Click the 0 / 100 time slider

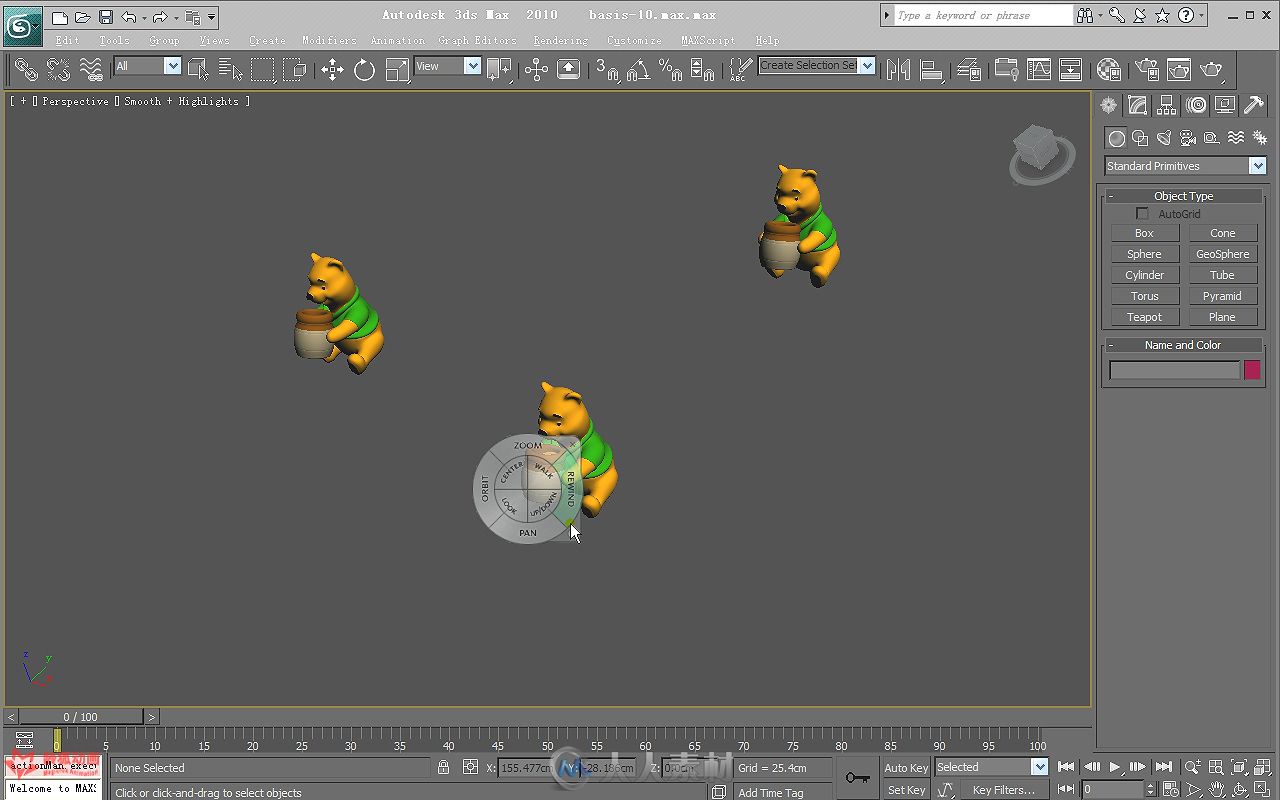pyautogui.click(x=81, y=717)
